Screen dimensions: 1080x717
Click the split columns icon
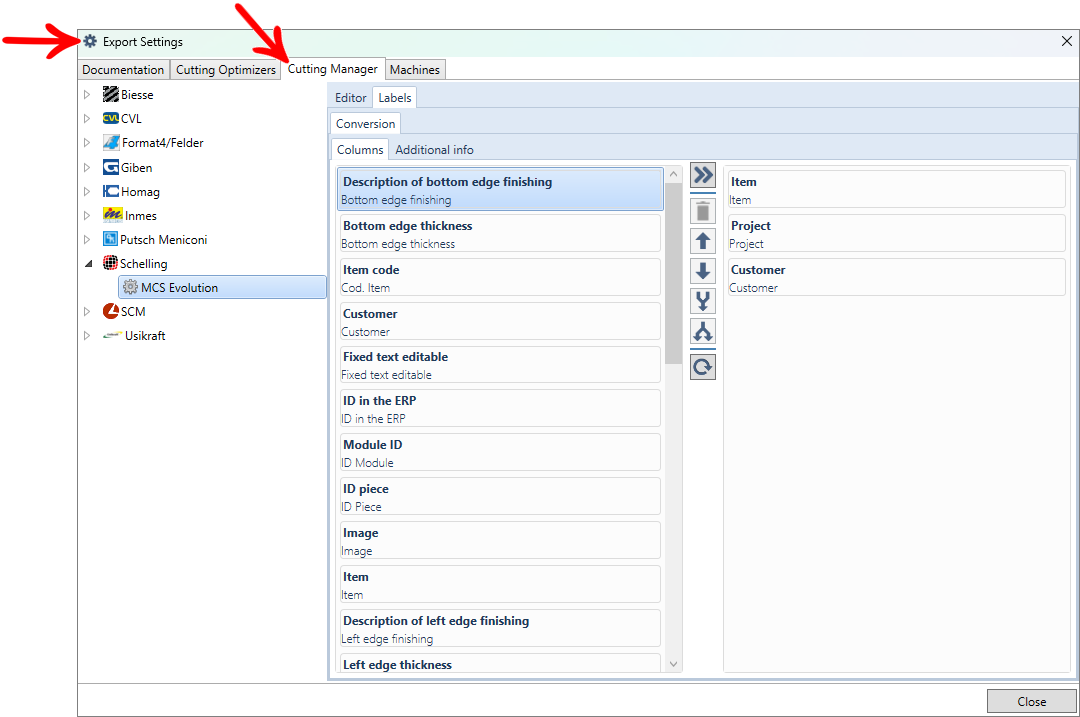tap(703, 331)
